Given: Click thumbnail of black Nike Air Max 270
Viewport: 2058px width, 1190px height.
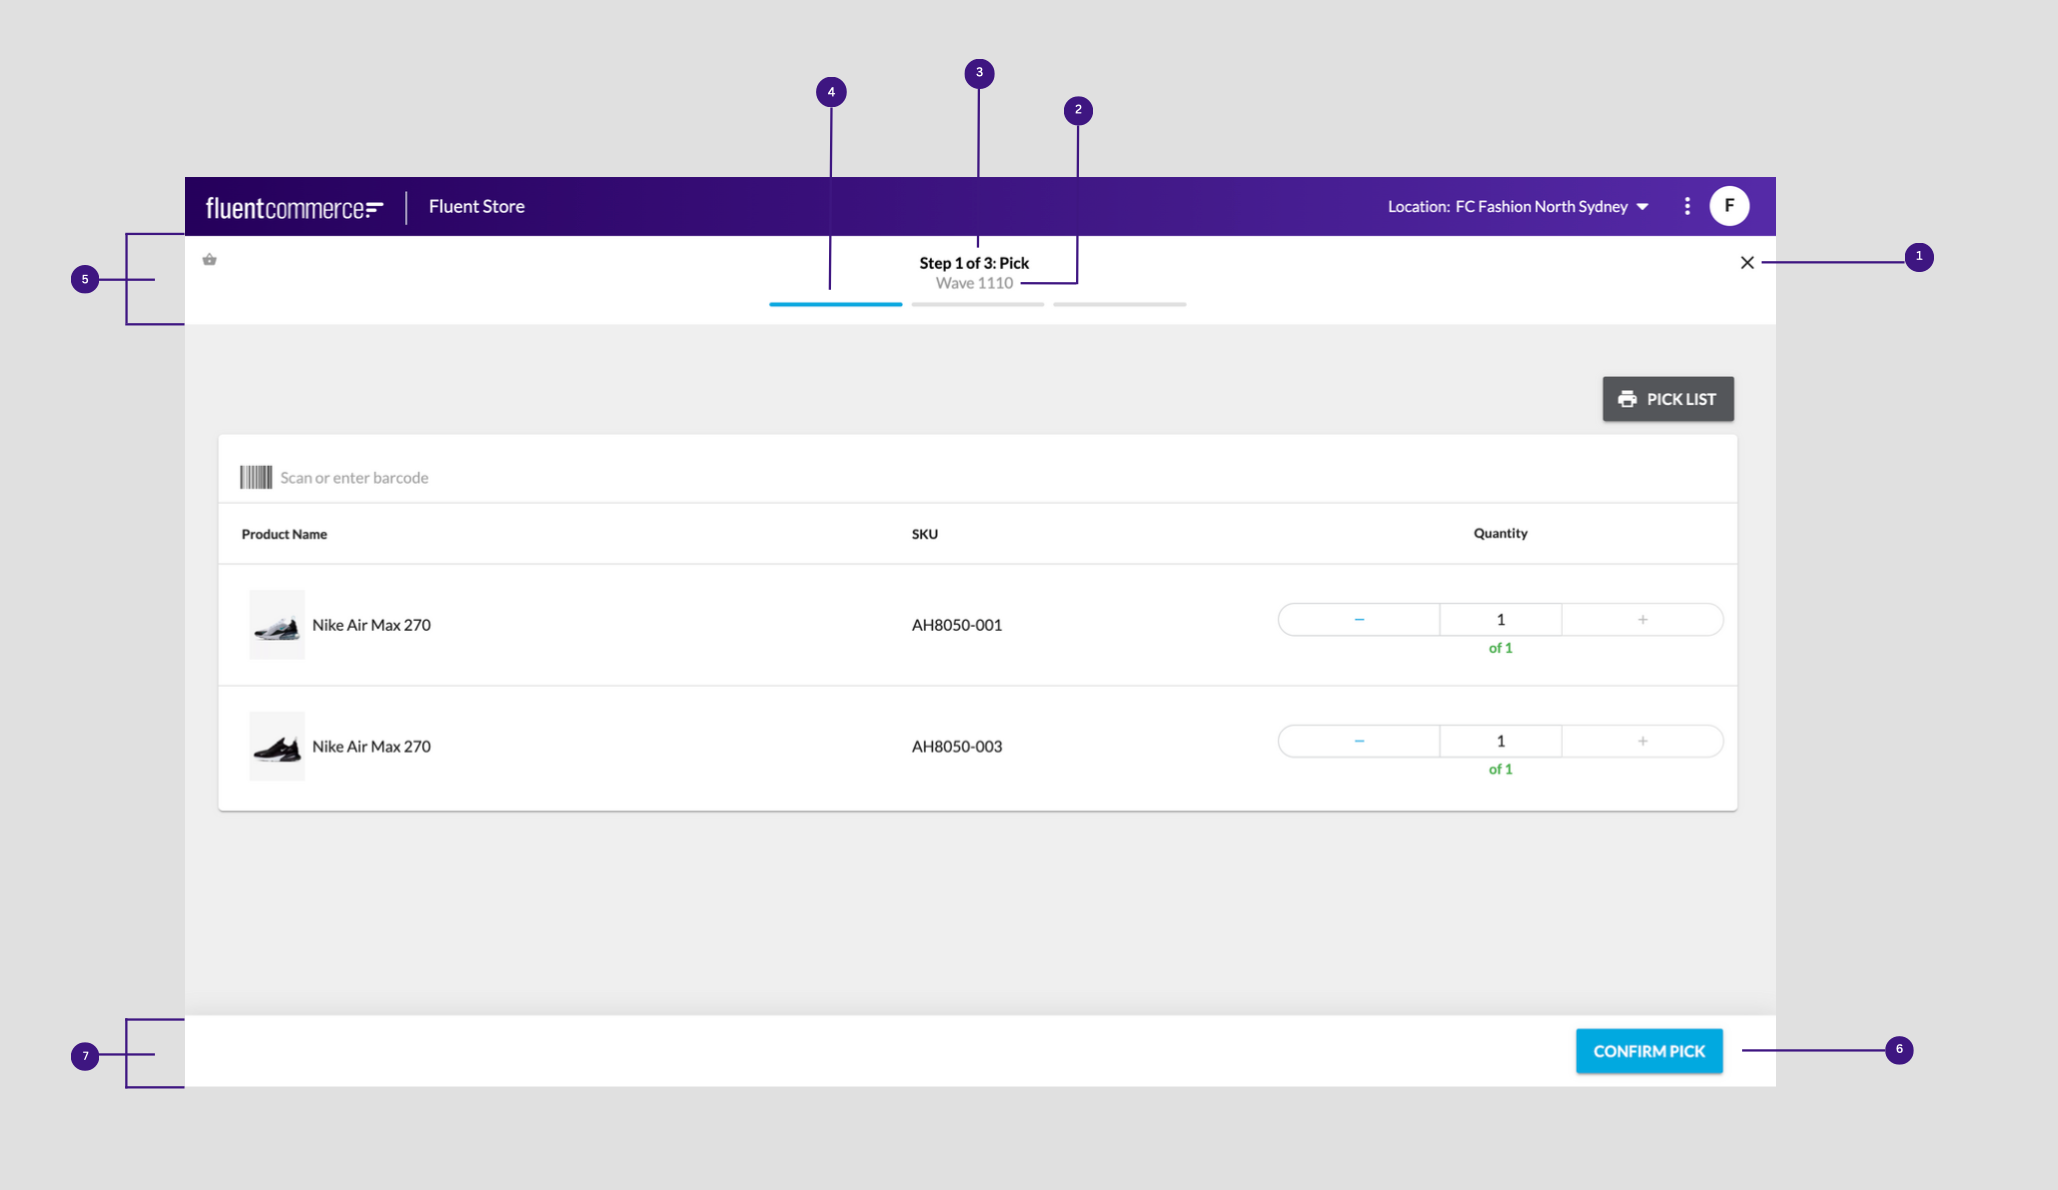Looking at the screenshot, I should click(x=277, y=746).
